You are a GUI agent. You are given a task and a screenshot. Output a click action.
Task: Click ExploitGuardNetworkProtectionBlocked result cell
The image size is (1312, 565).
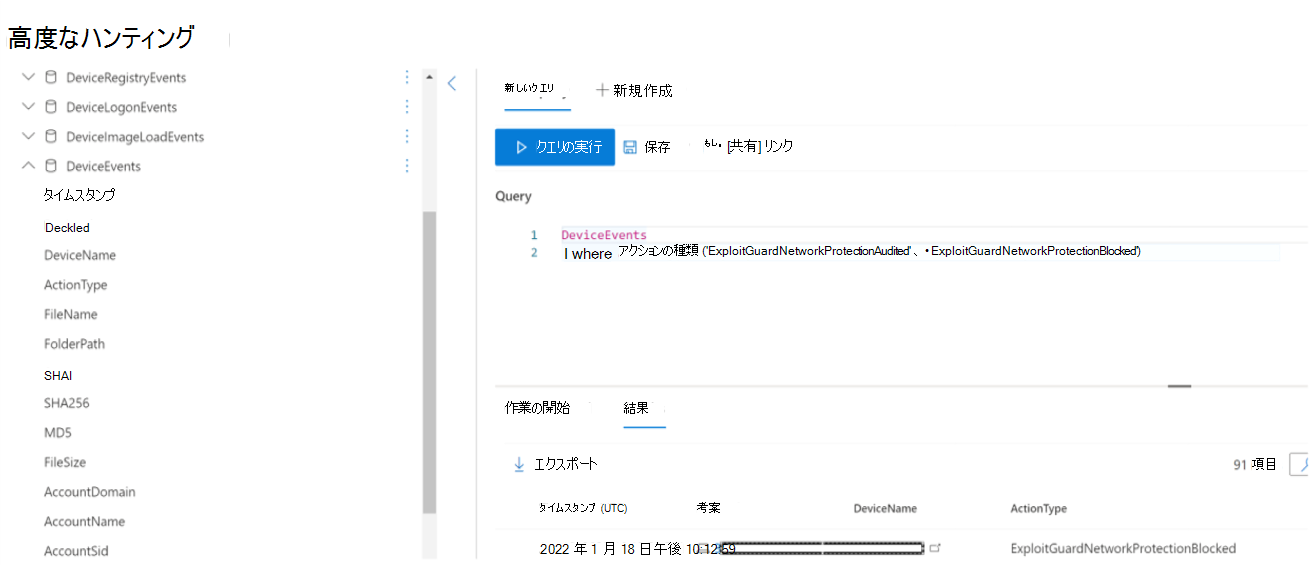pos(1123,548)
